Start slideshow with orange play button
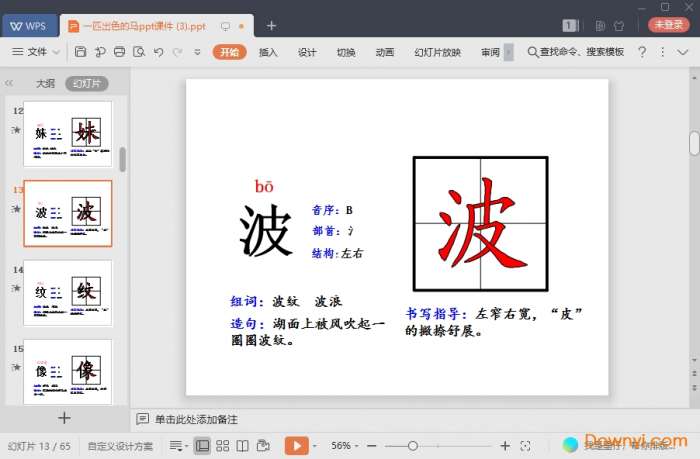Image resolution: width=700 pixels, height=459 pixels. tap(296, 446)
